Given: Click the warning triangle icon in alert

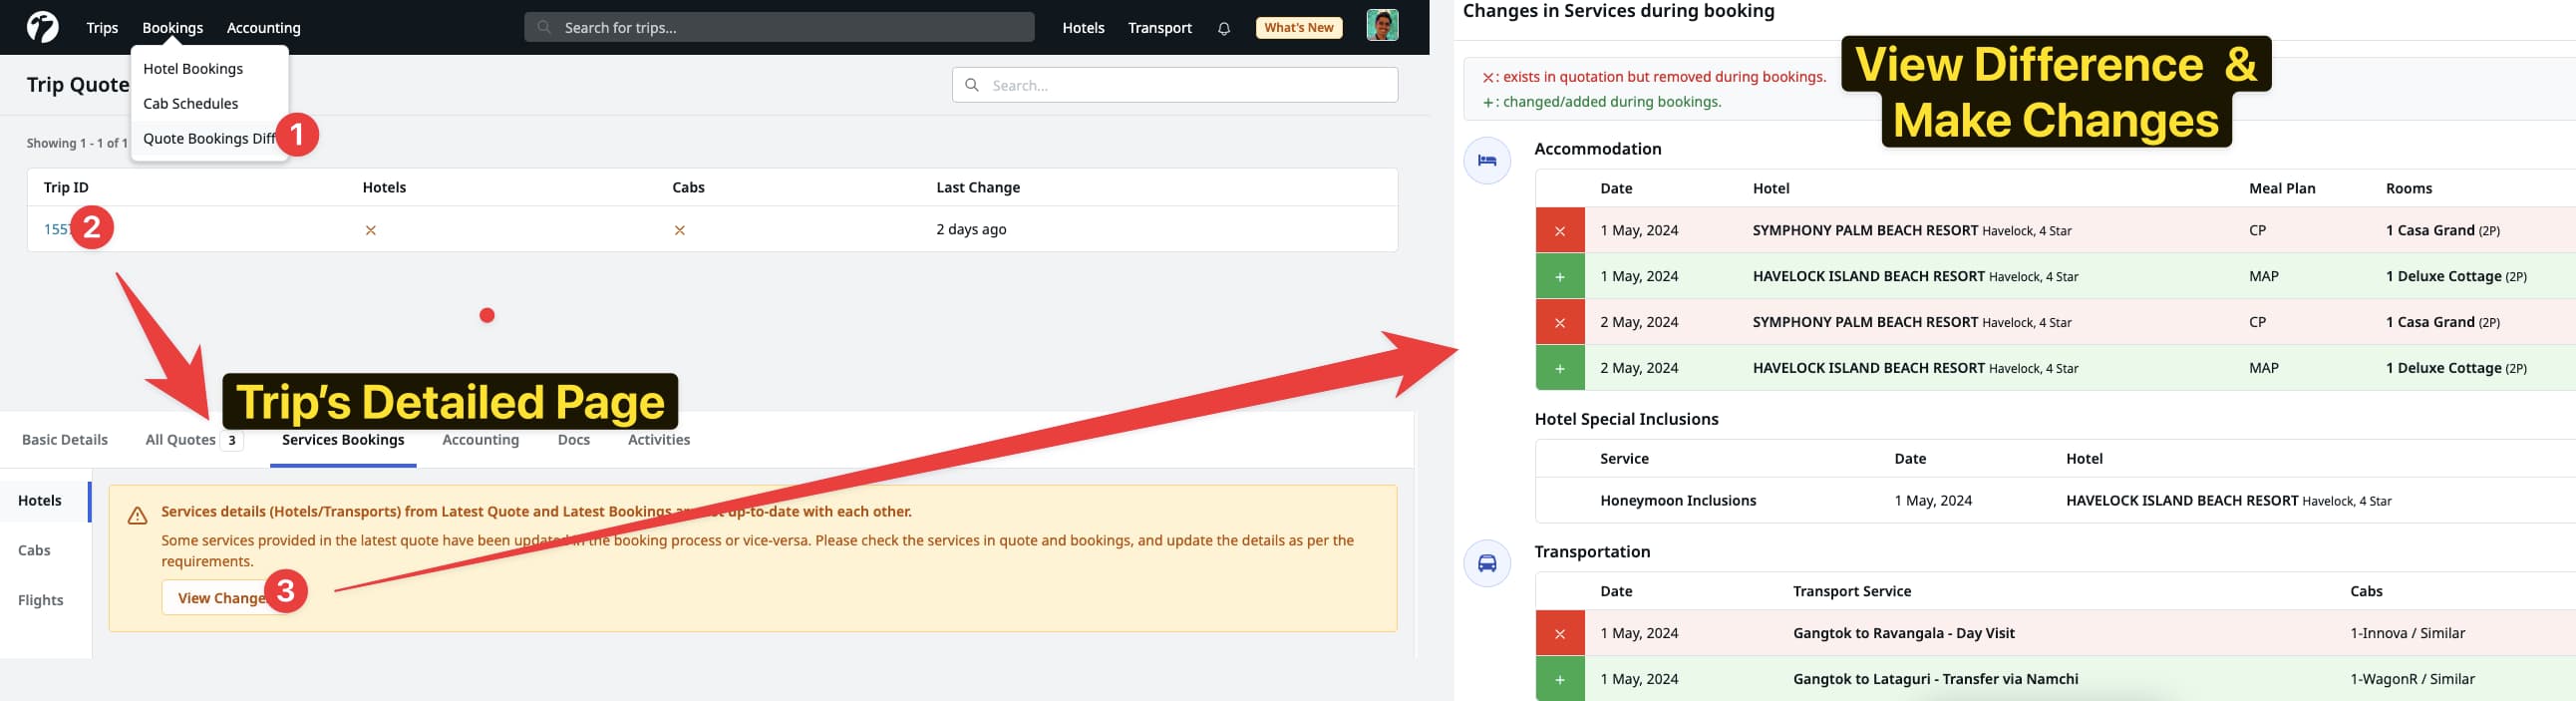Looking at the screenshot, I should pyautogui.click(x=137, y=516).
